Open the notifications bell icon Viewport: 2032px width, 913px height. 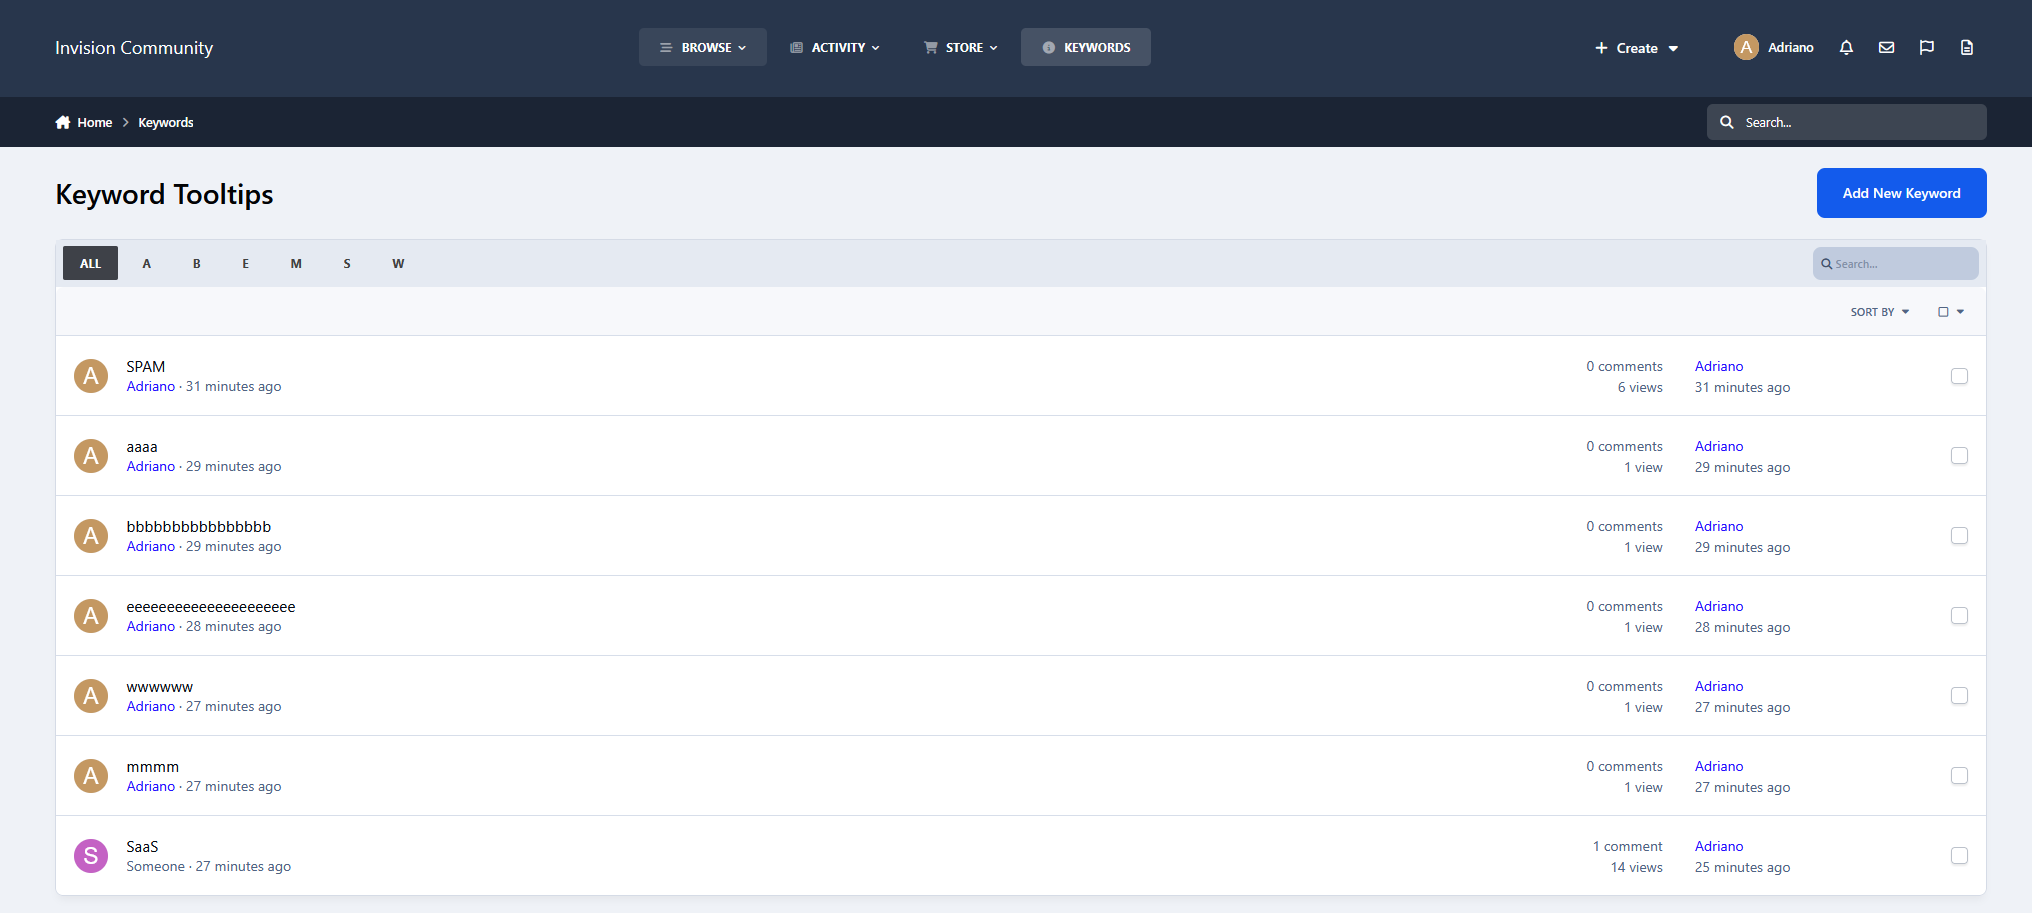coord(1846,48)
